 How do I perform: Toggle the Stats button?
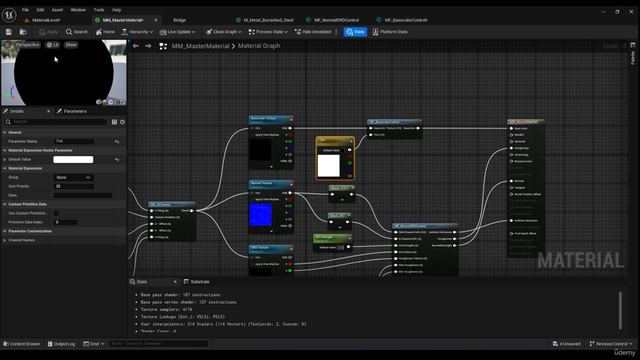(x=355, y=32)
